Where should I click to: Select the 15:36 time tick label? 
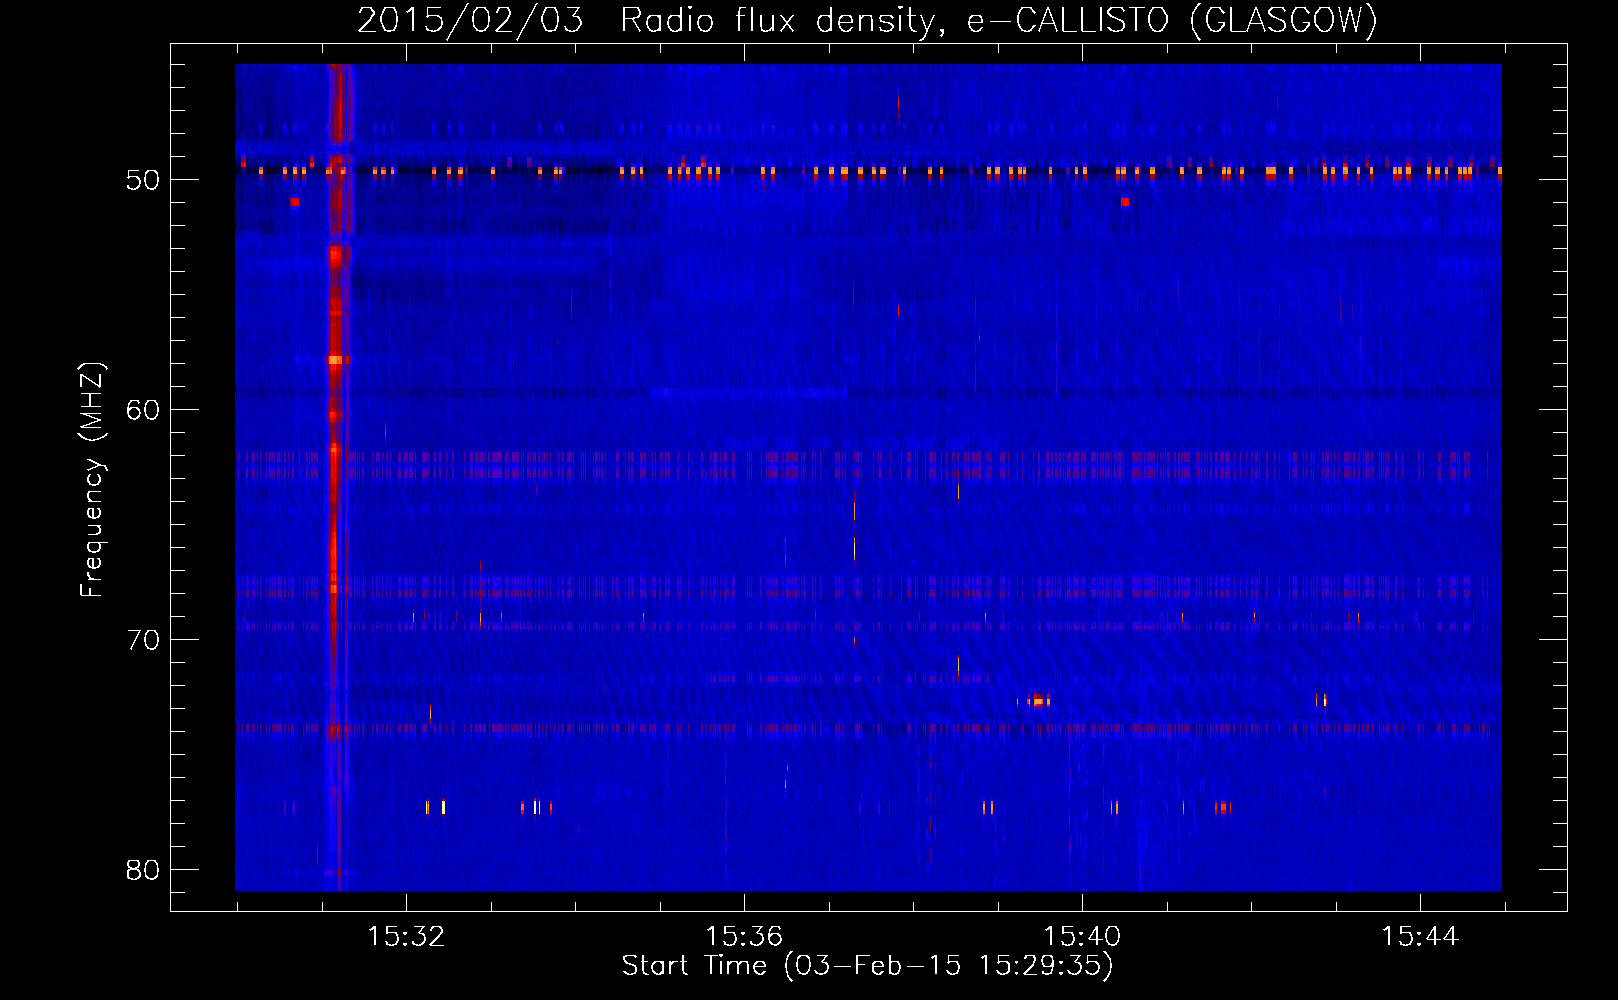(744, 937)
